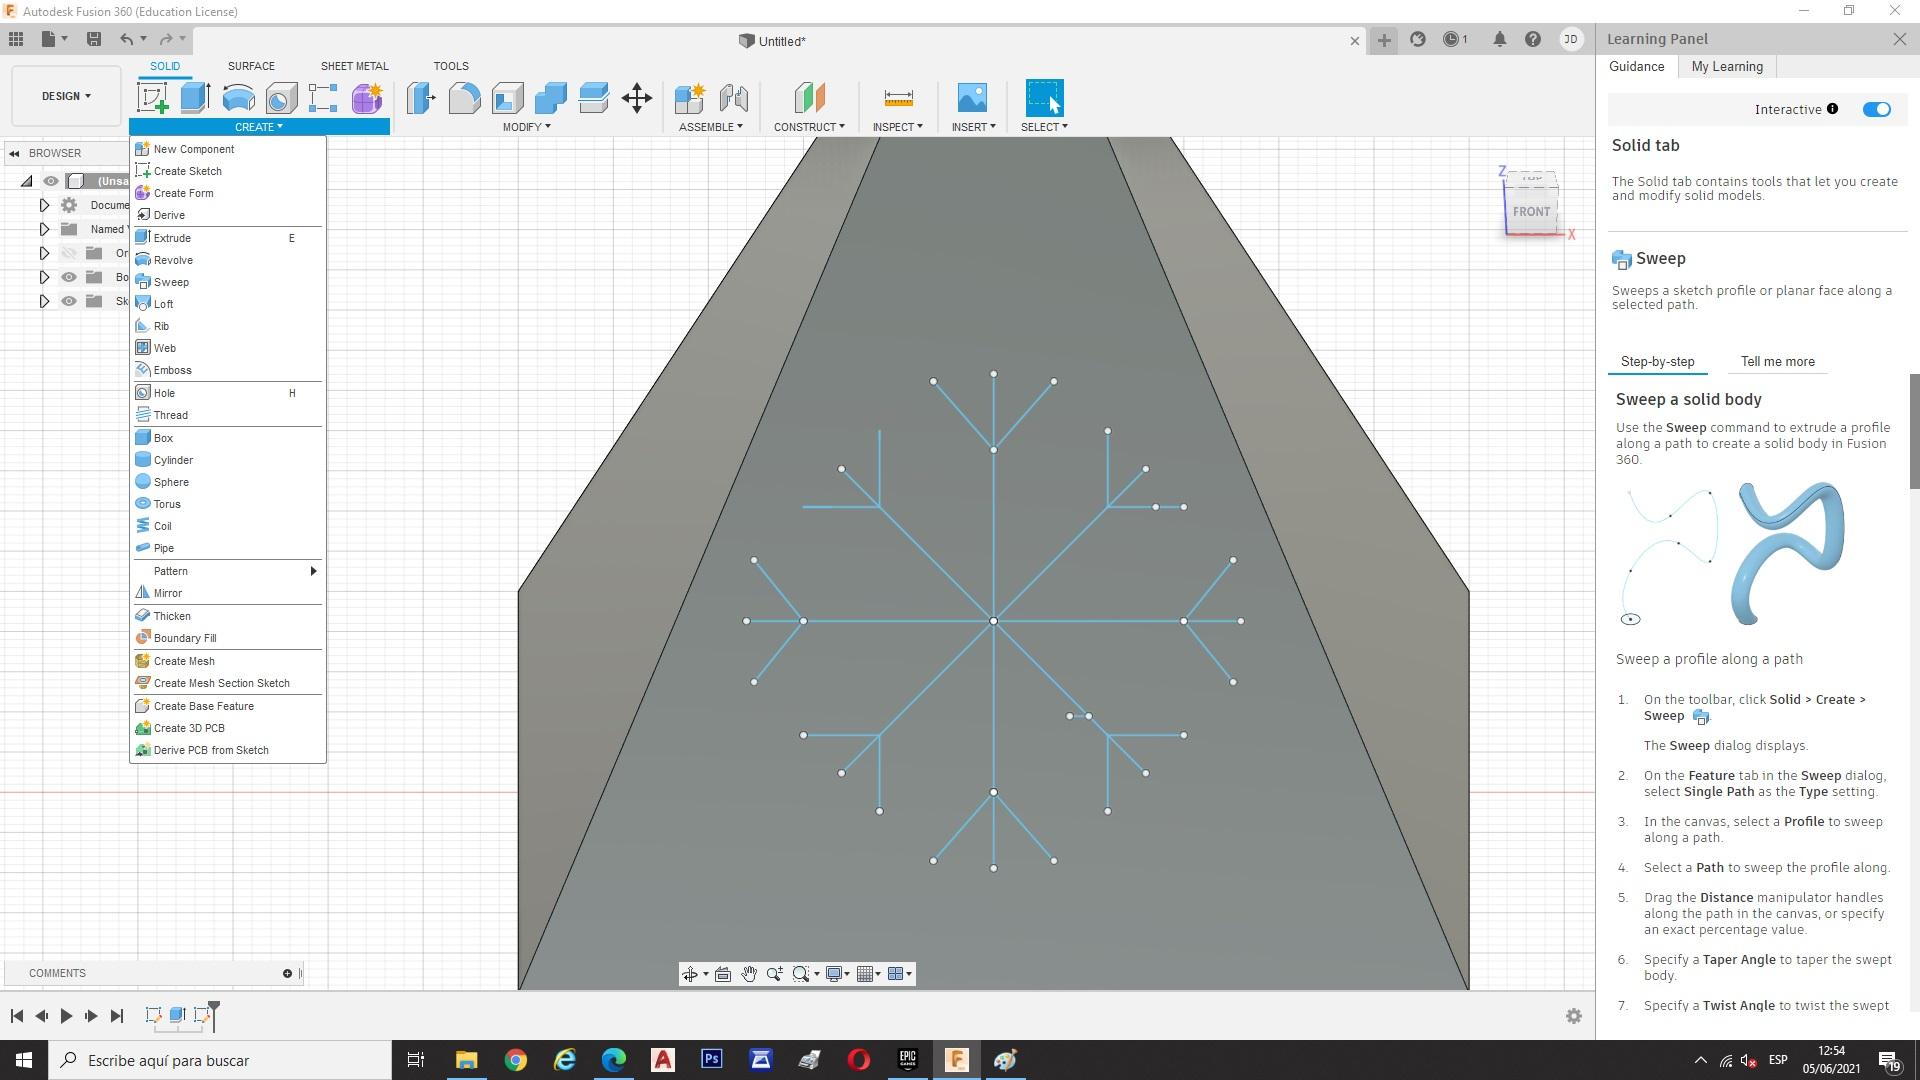Click the Measure tool in Inspect

(x=898, y=98)
